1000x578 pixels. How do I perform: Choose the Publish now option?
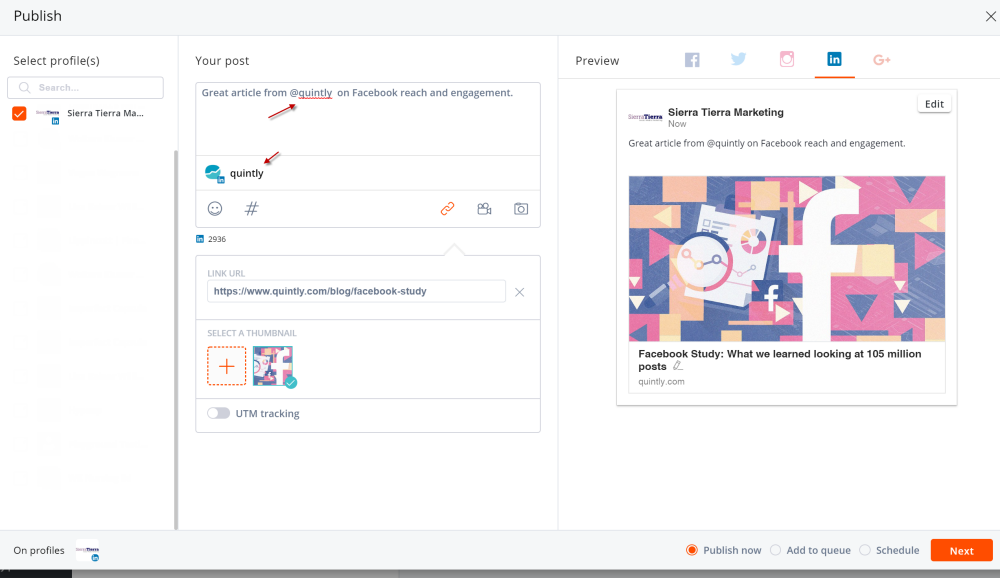point(691,550)
